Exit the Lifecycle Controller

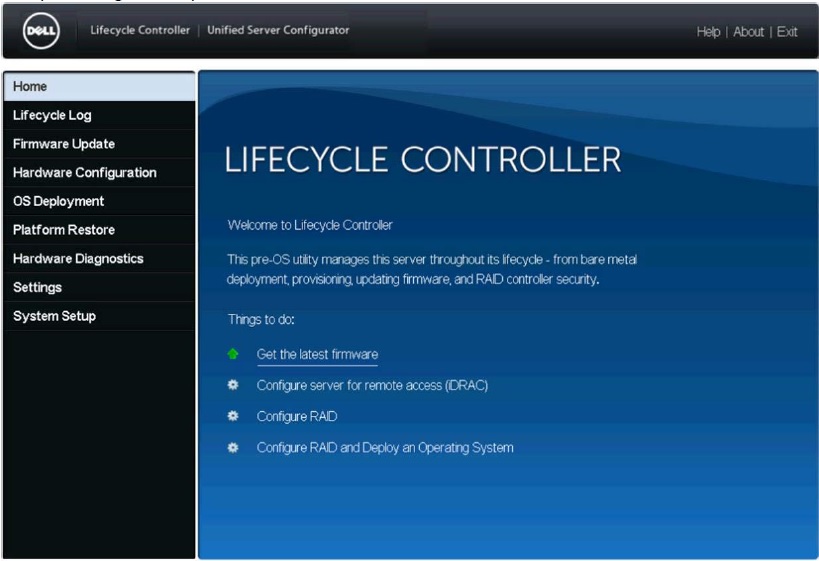click(x=787, y=32)
